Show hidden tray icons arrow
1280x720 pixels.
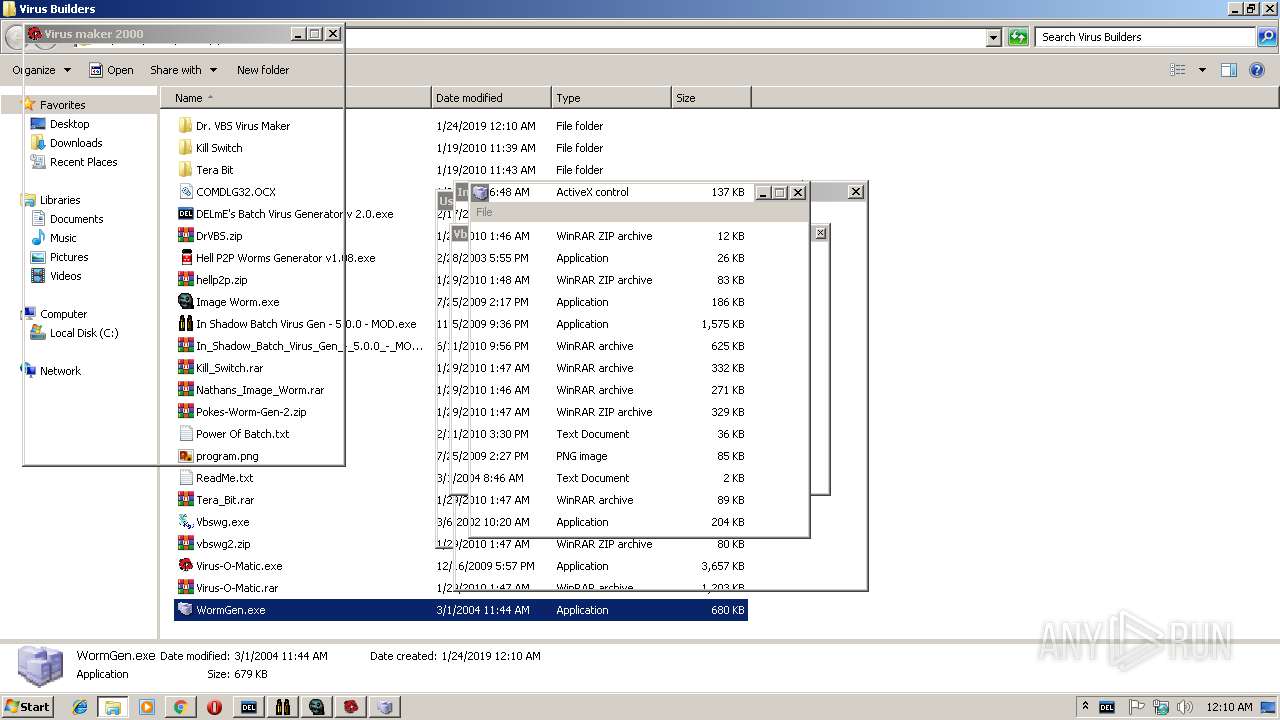coord(1085,706)
